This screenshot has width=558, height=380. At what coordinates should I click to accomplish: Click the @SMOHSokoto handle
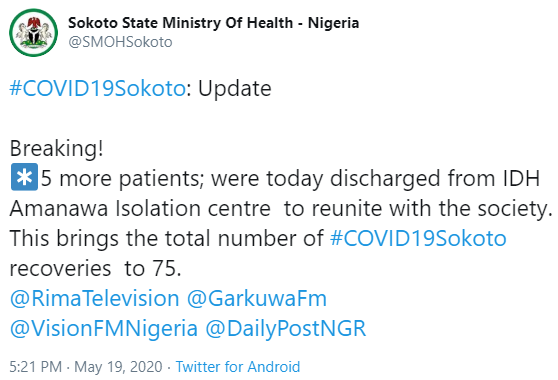[x=120, y=42]
